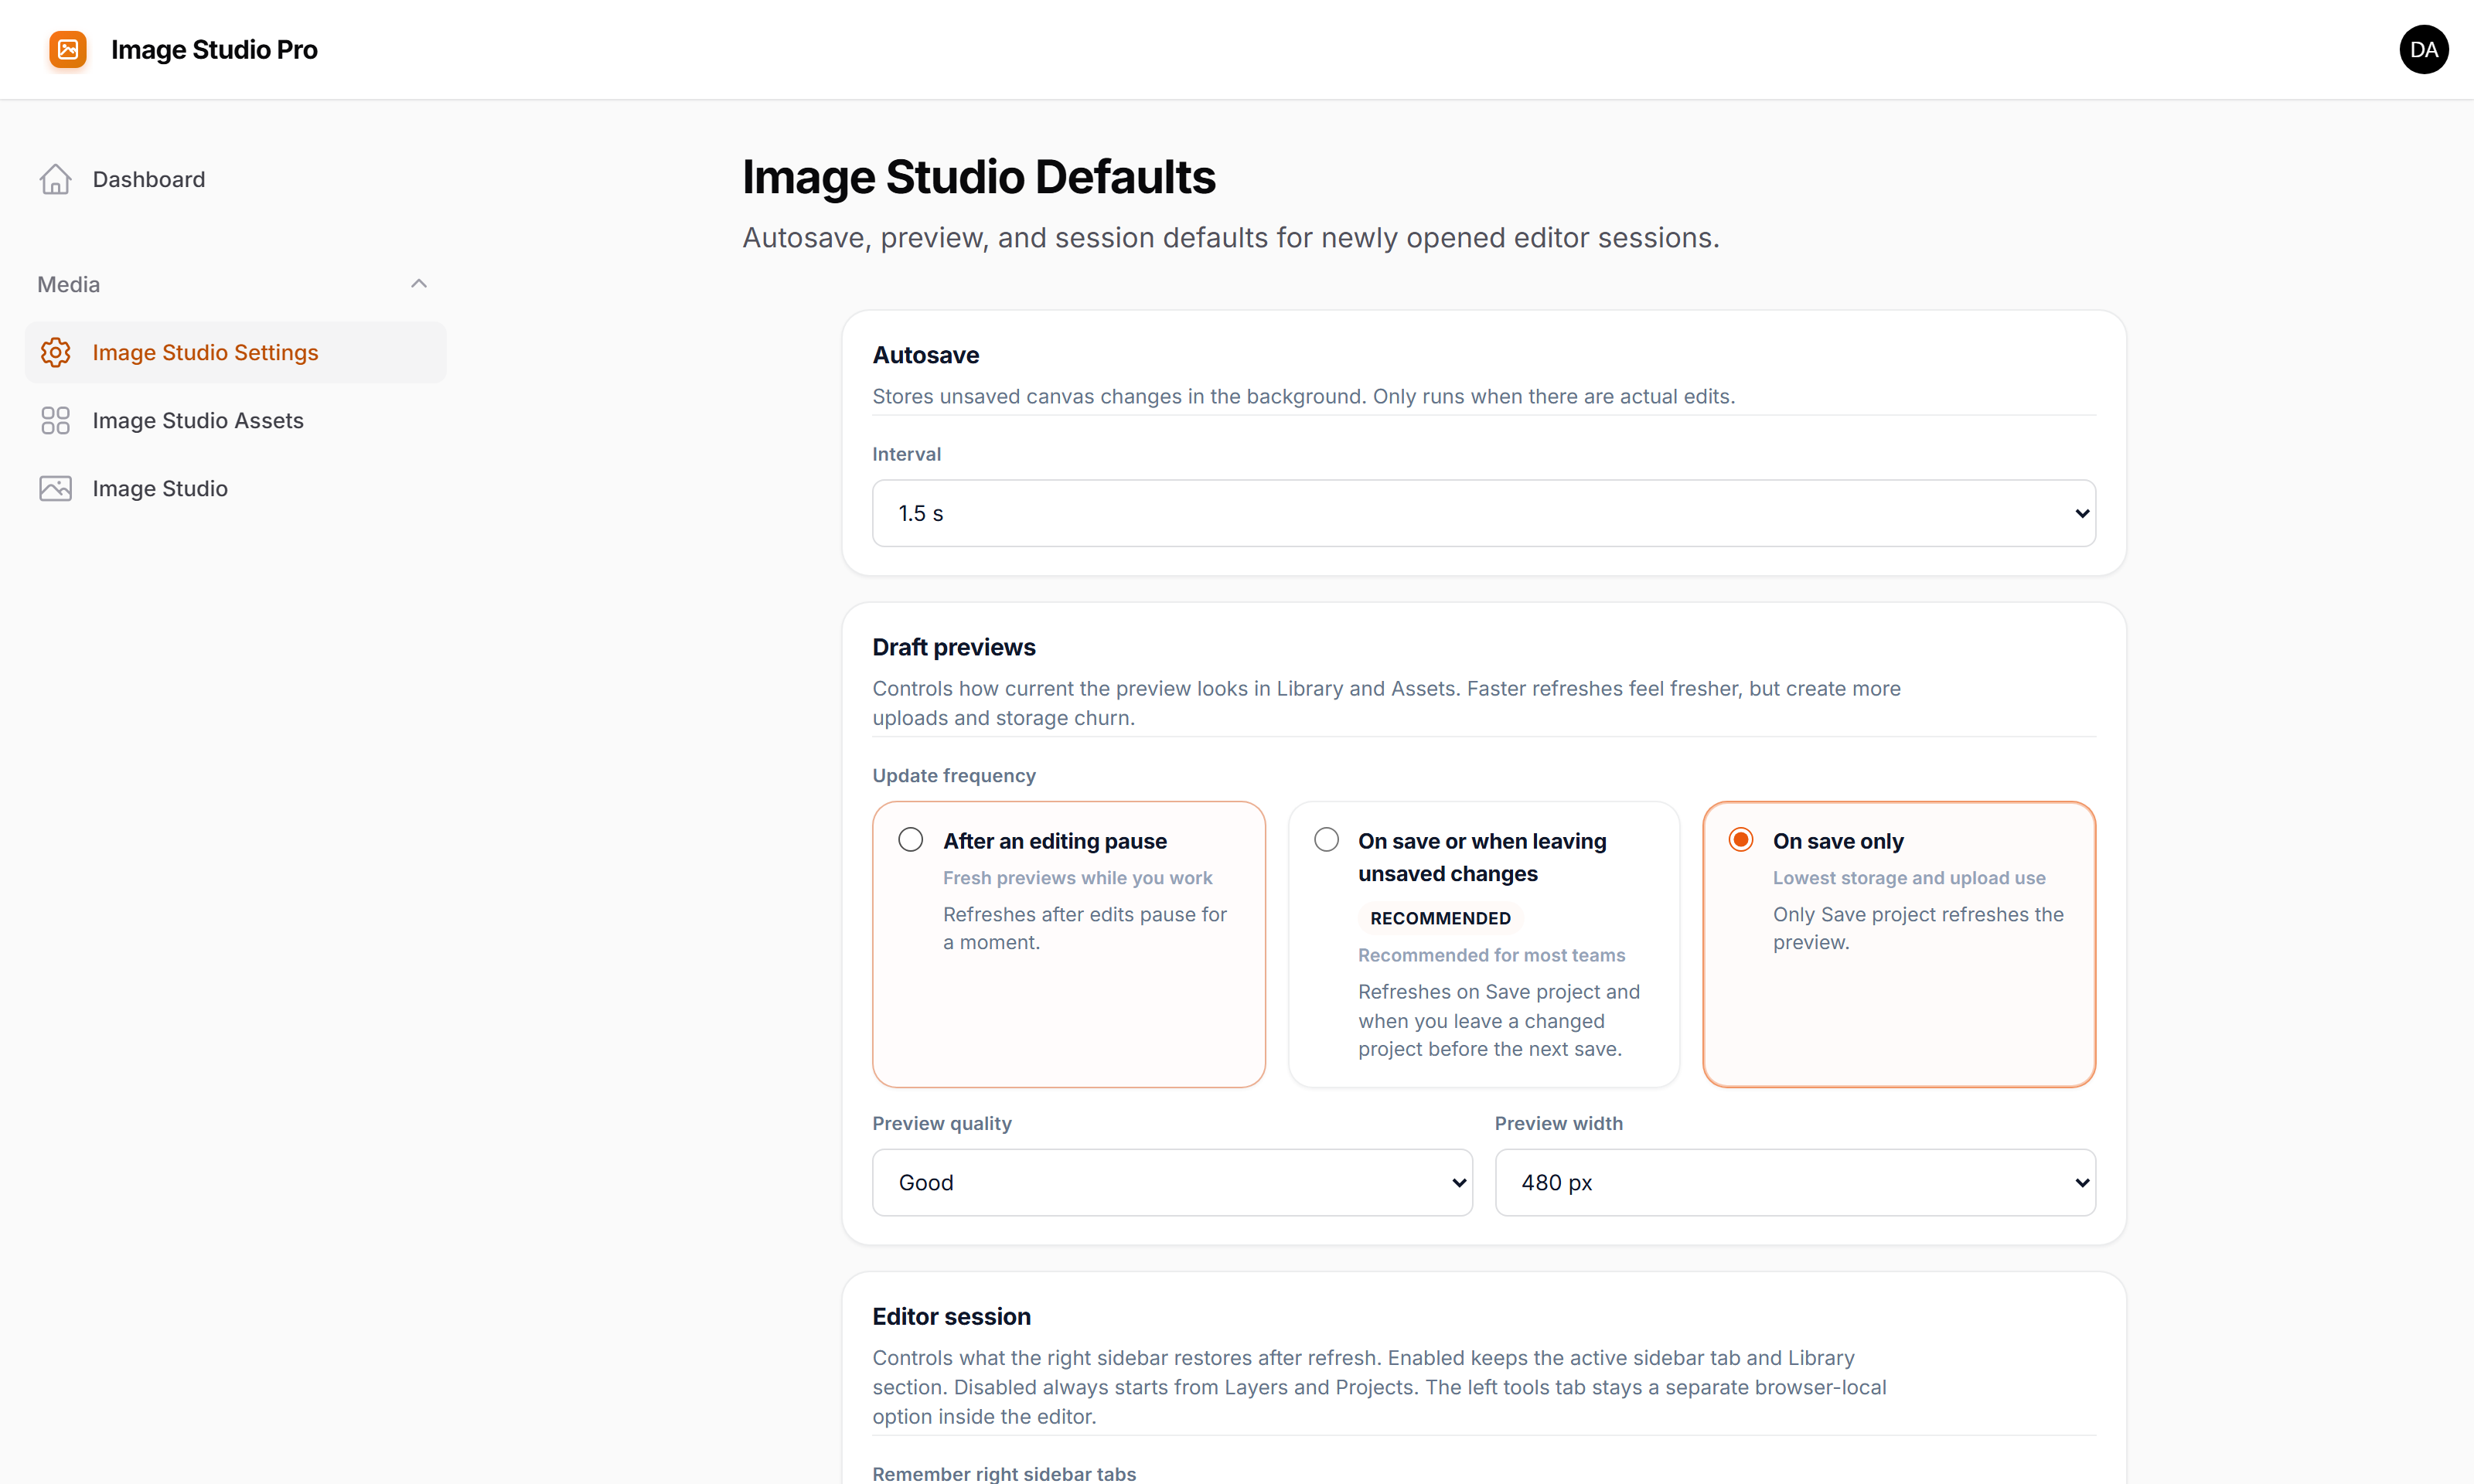Go to Image Studio Assets page
Image resolution: width=2474 pixels, height=1484 pixels.
pos(198,420)
